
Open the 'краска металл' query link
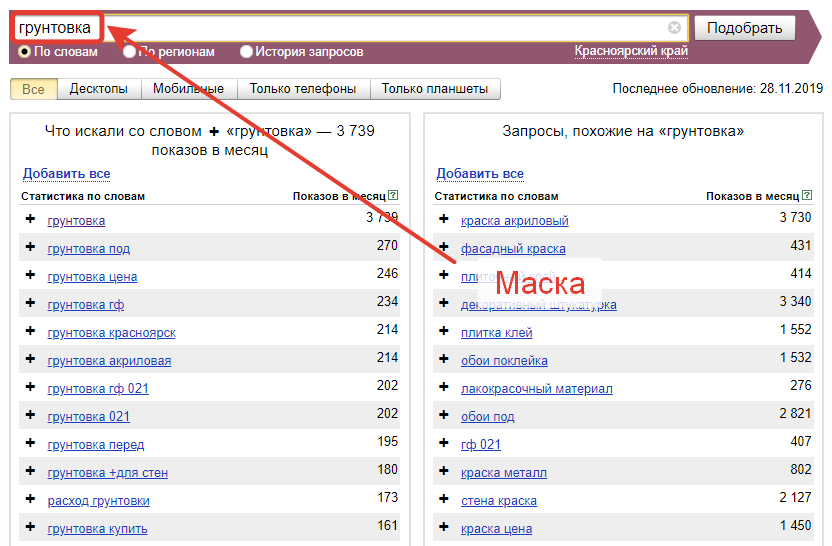504,473
